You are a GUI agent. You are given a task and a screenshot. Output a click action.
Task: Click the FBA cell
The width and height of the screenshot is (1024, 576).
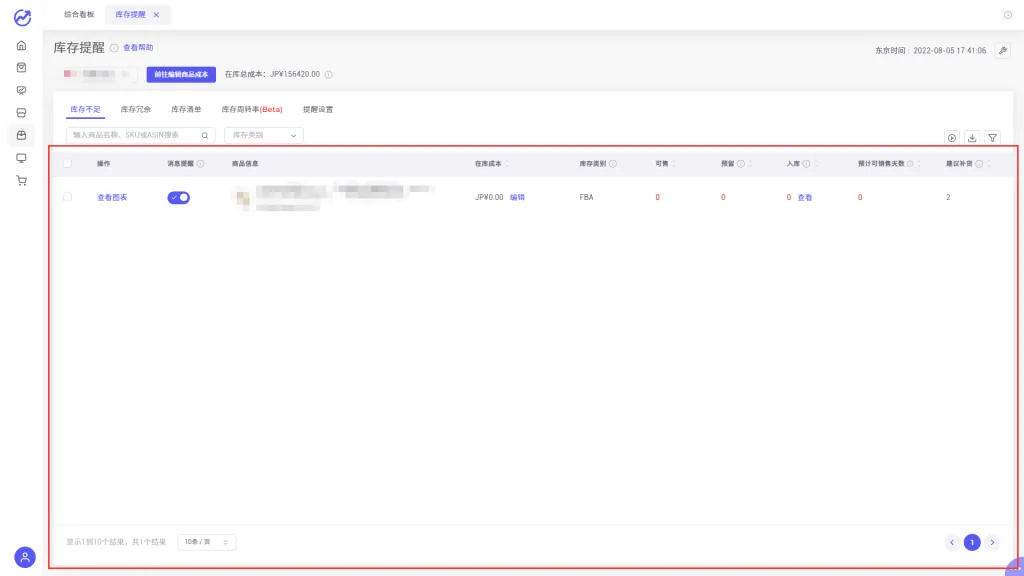tap(586, 197)
